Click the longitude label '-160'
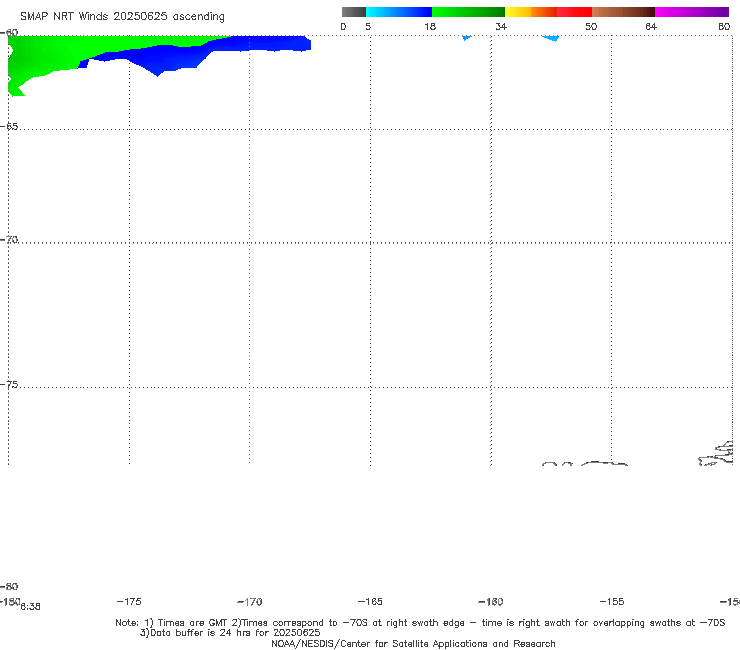The width and height of the screenshot is (740, 650). tap(491, 601)
